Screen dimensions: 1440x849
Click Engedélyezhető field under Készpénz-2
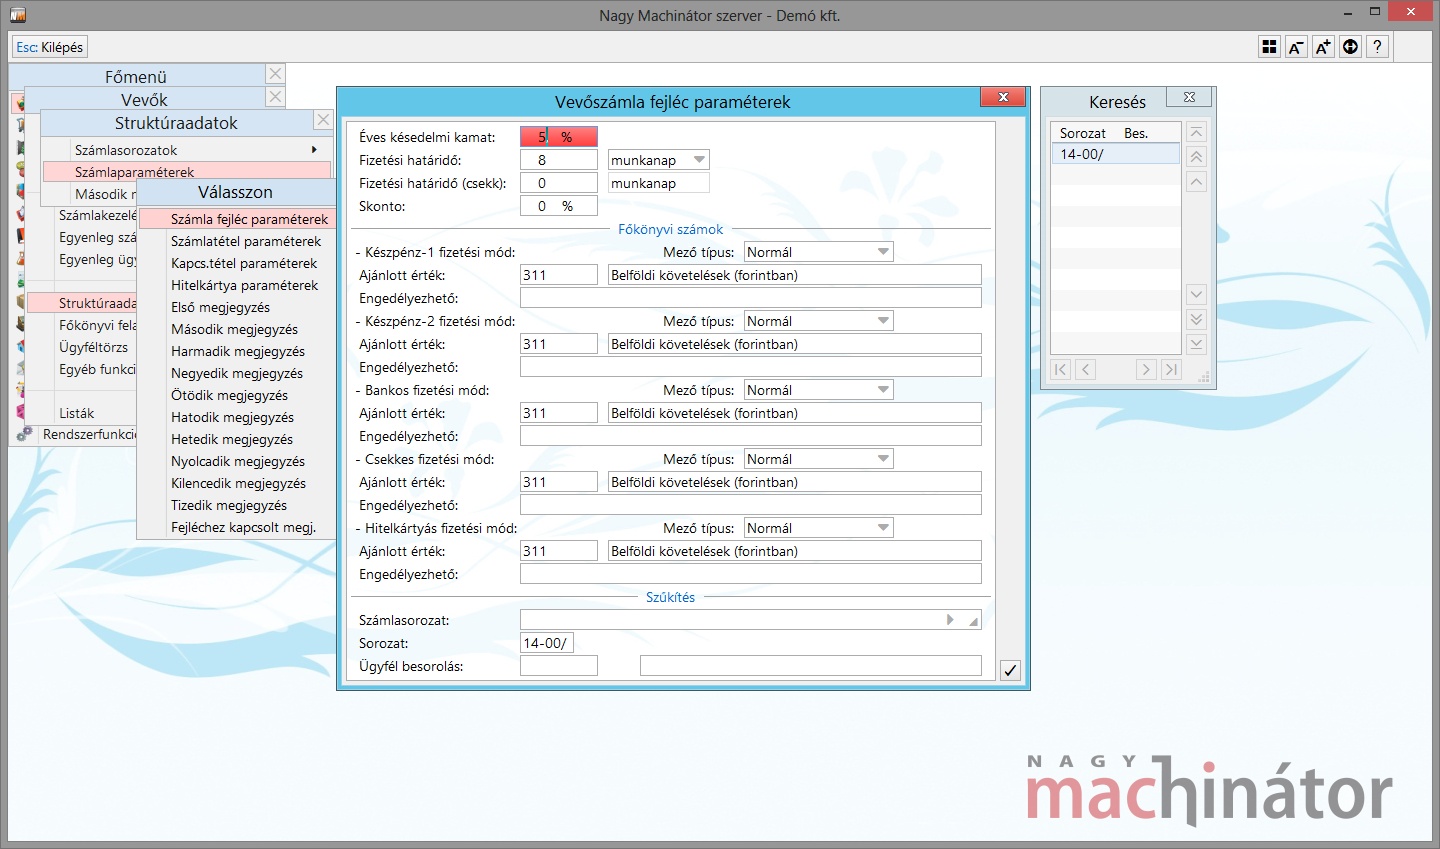point(751,367)
